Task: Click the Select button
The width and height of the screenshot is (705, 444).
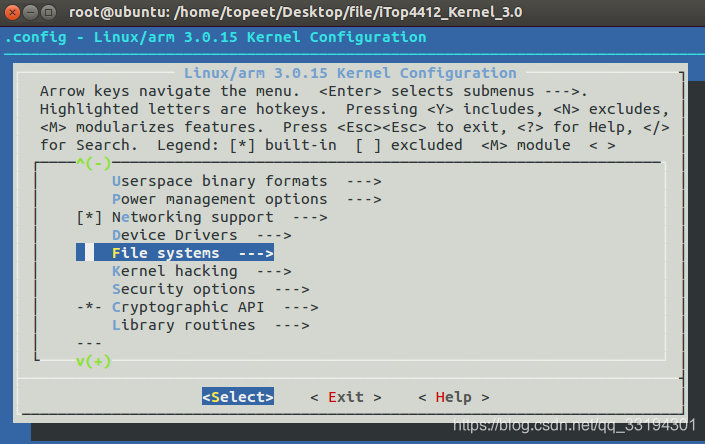Action: [238, 397]
